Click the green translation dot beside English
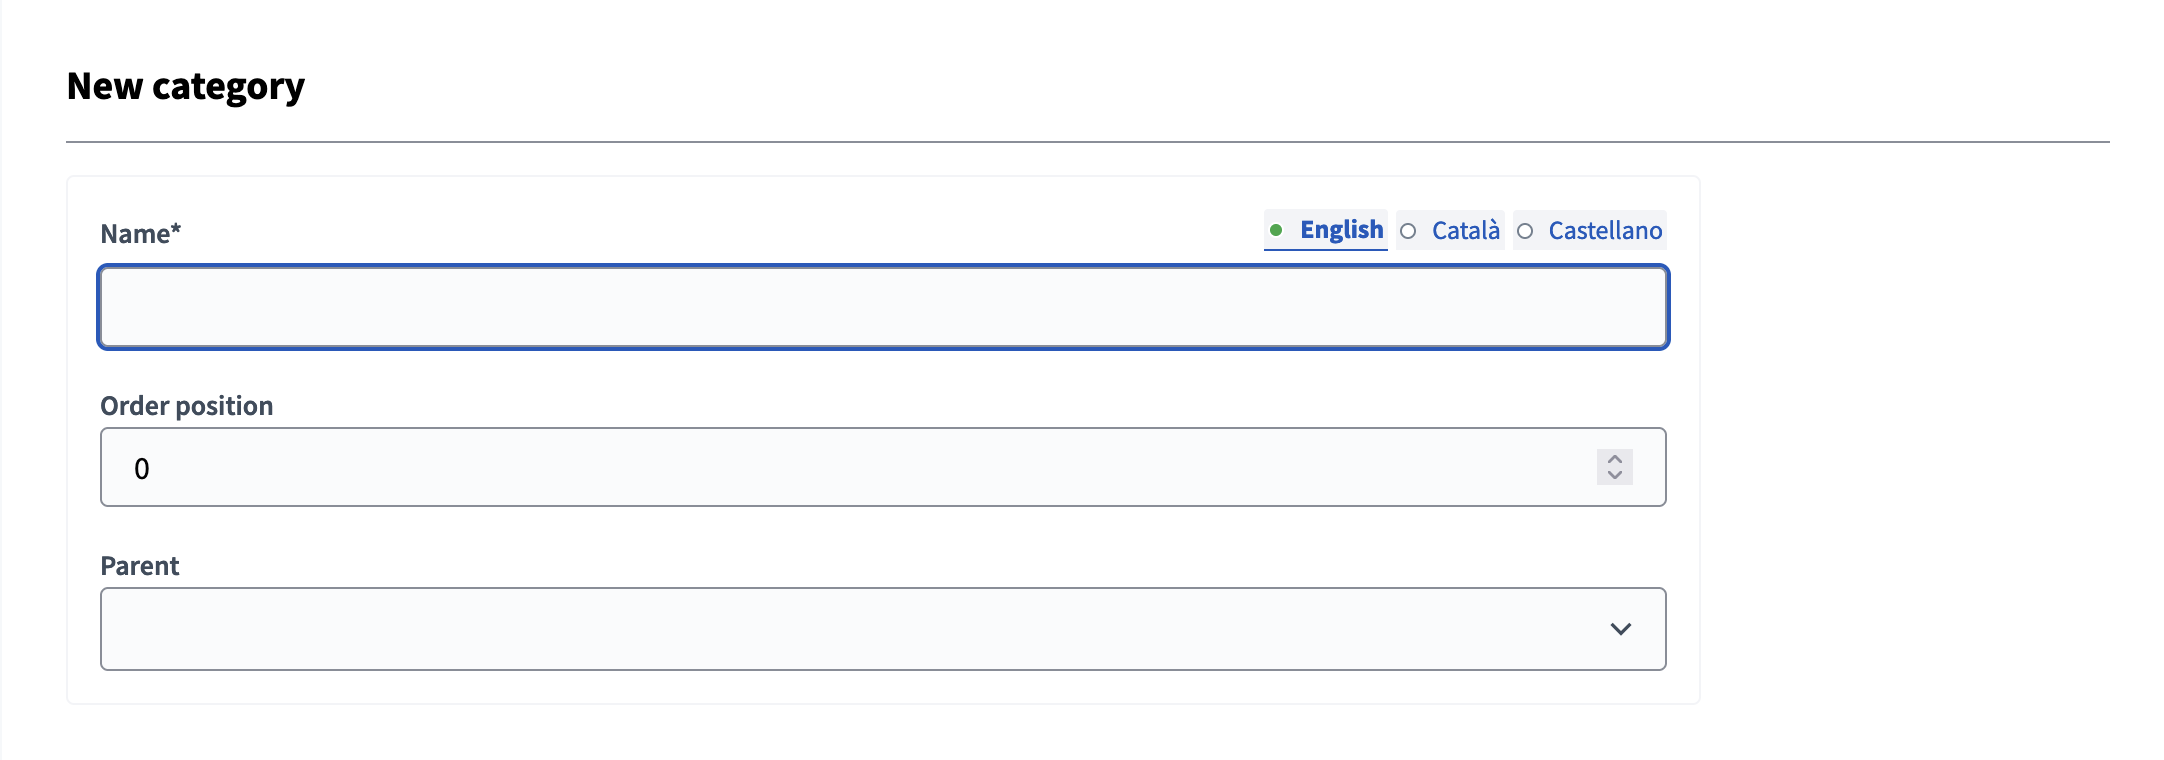The height and width of the screenshot is (760, 2164). 1277,230
